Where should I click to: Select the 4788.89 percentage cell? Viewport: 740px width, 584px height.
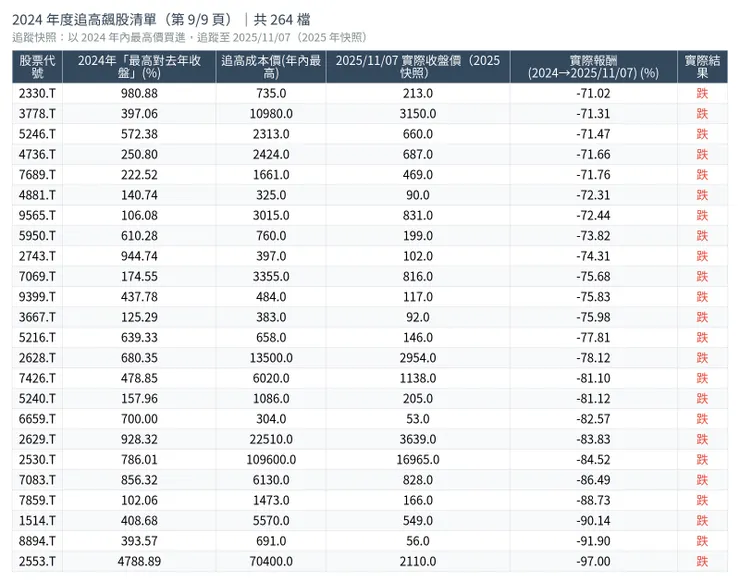(x=138, y=562)
